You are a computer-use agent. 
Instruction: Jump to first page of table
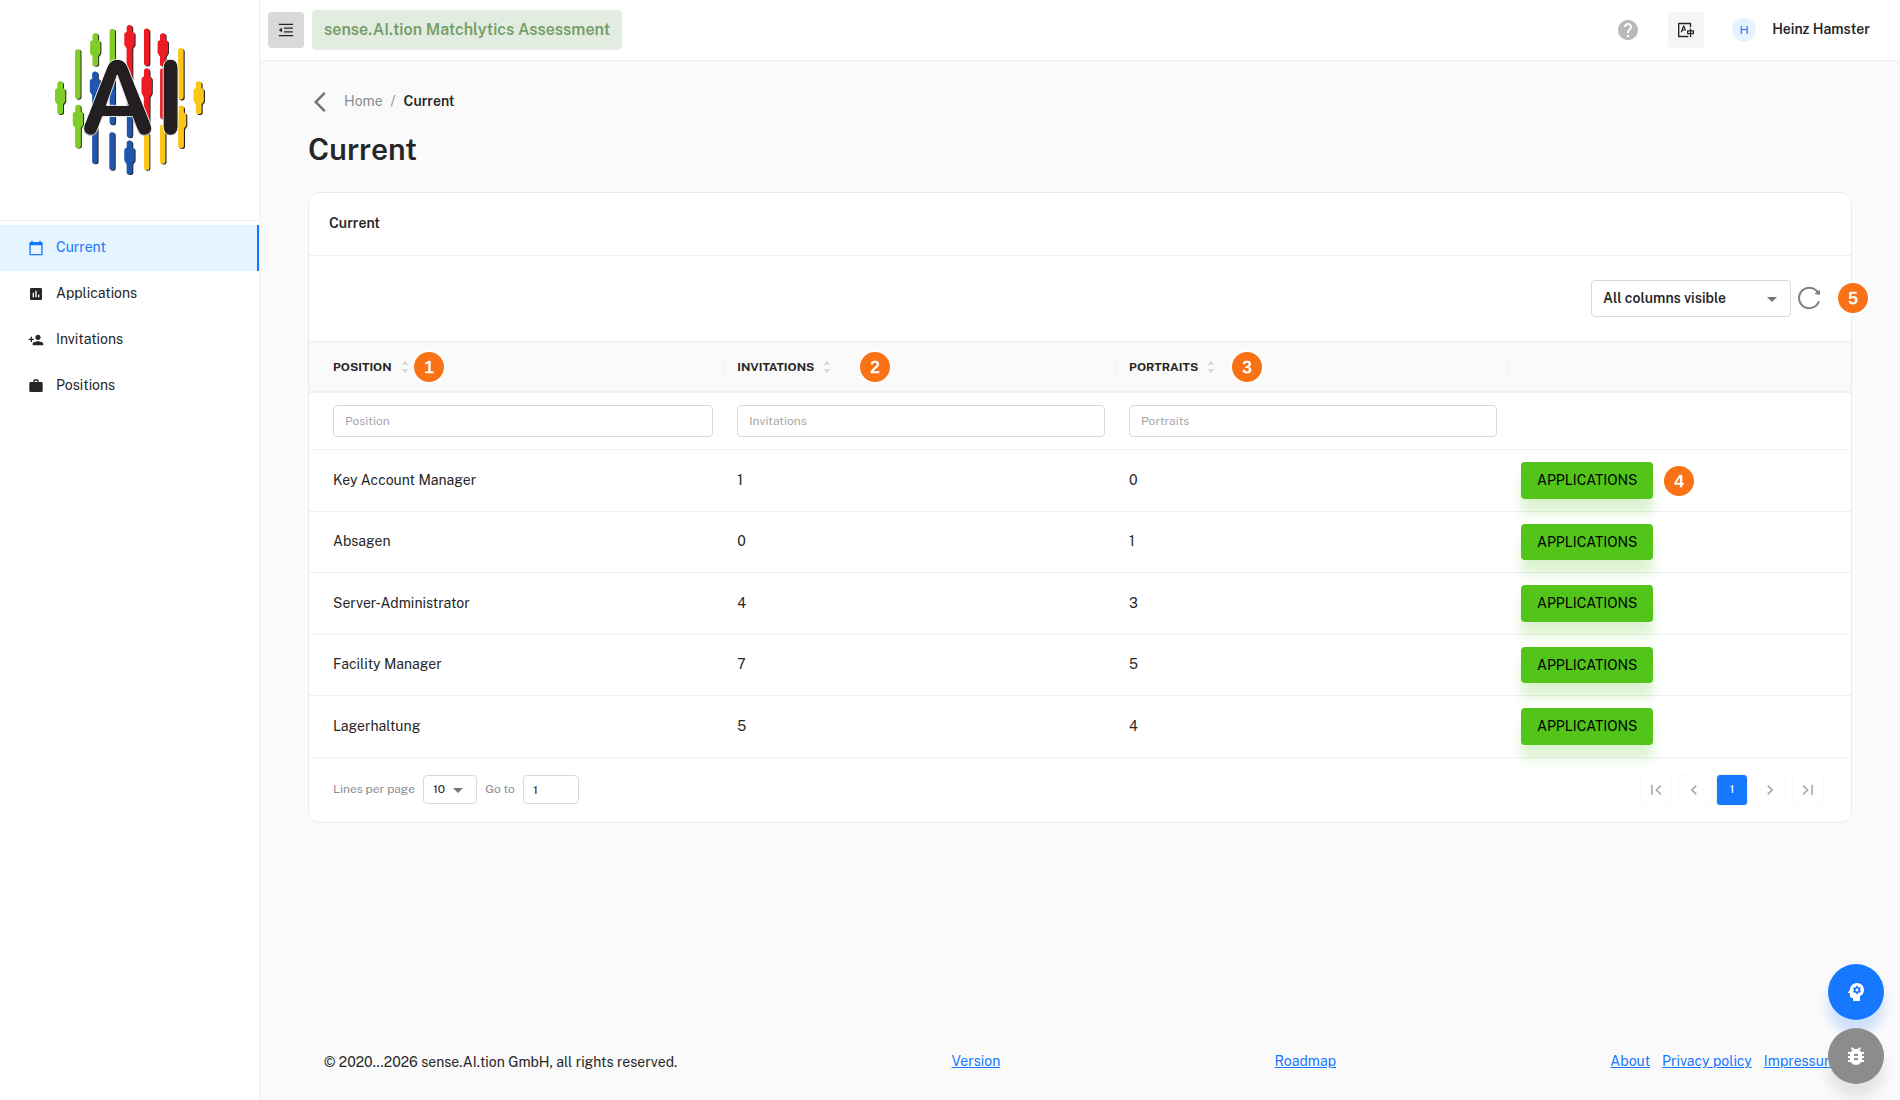click(1656, 790)
